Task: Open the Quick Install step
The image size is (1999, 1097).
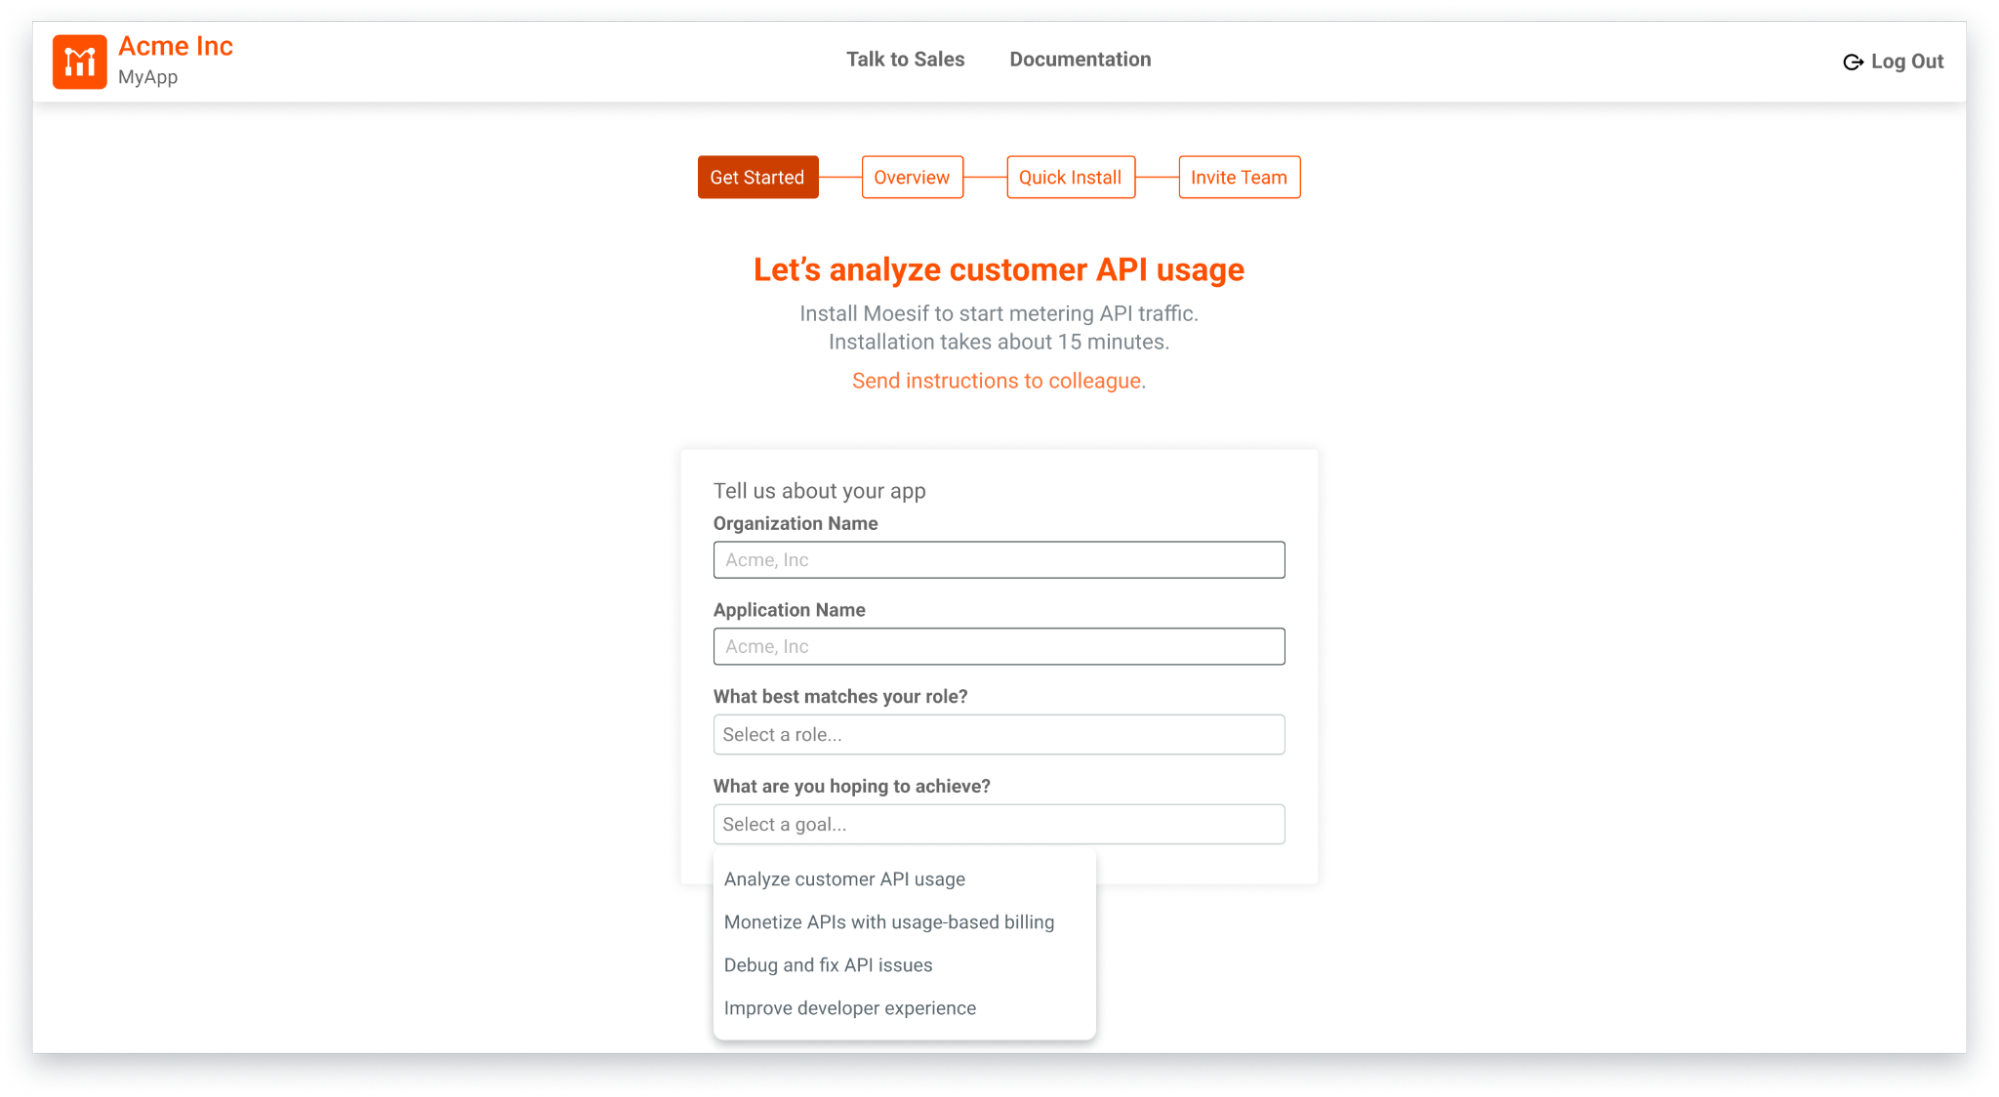Action: (x=1070, y=177)
